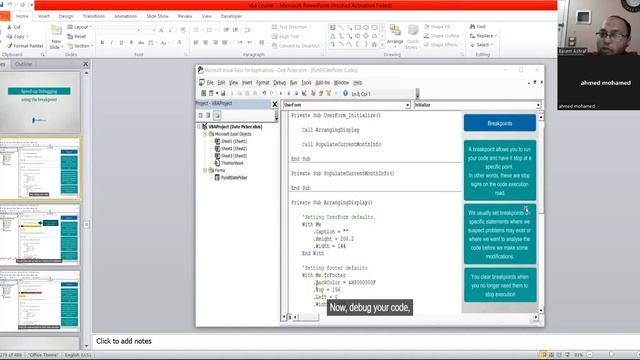Toggle Strikethrough formatting in the ribbon
Viewport: 640px width, 360px height.
(x=141, y=42)
